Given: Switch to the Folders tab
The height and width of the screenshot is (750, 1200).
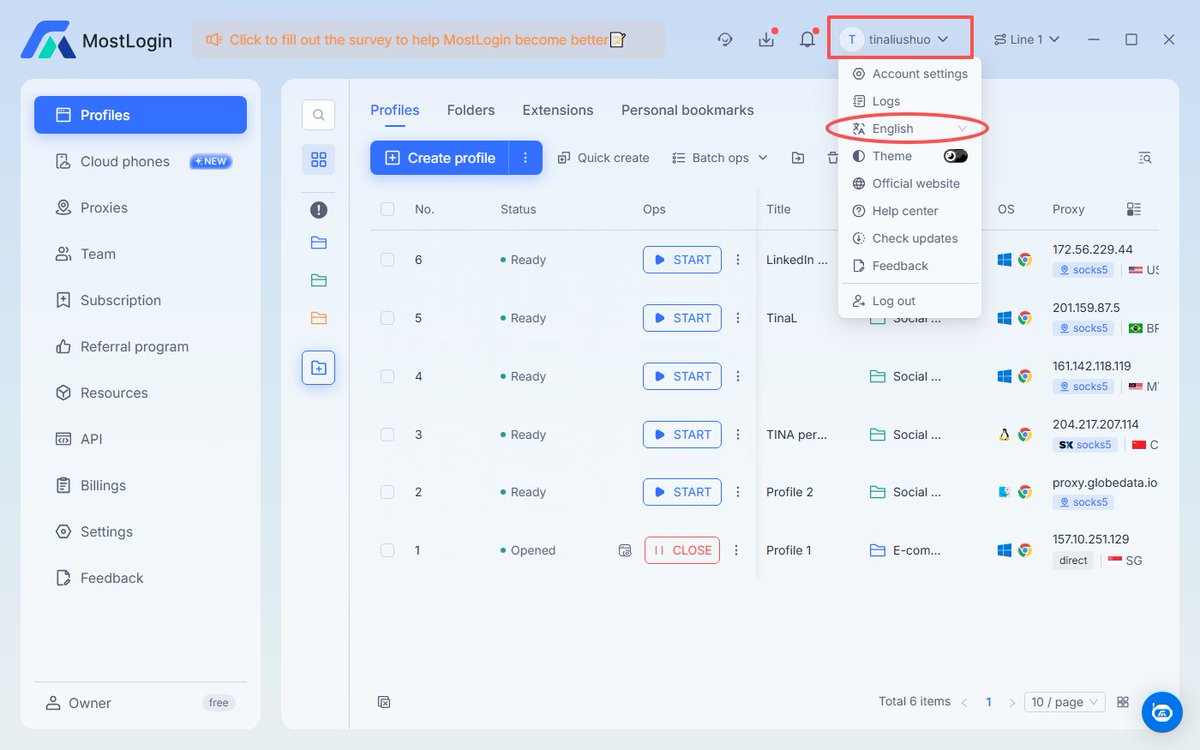Looking at the screenshot, I should [471, 110].
